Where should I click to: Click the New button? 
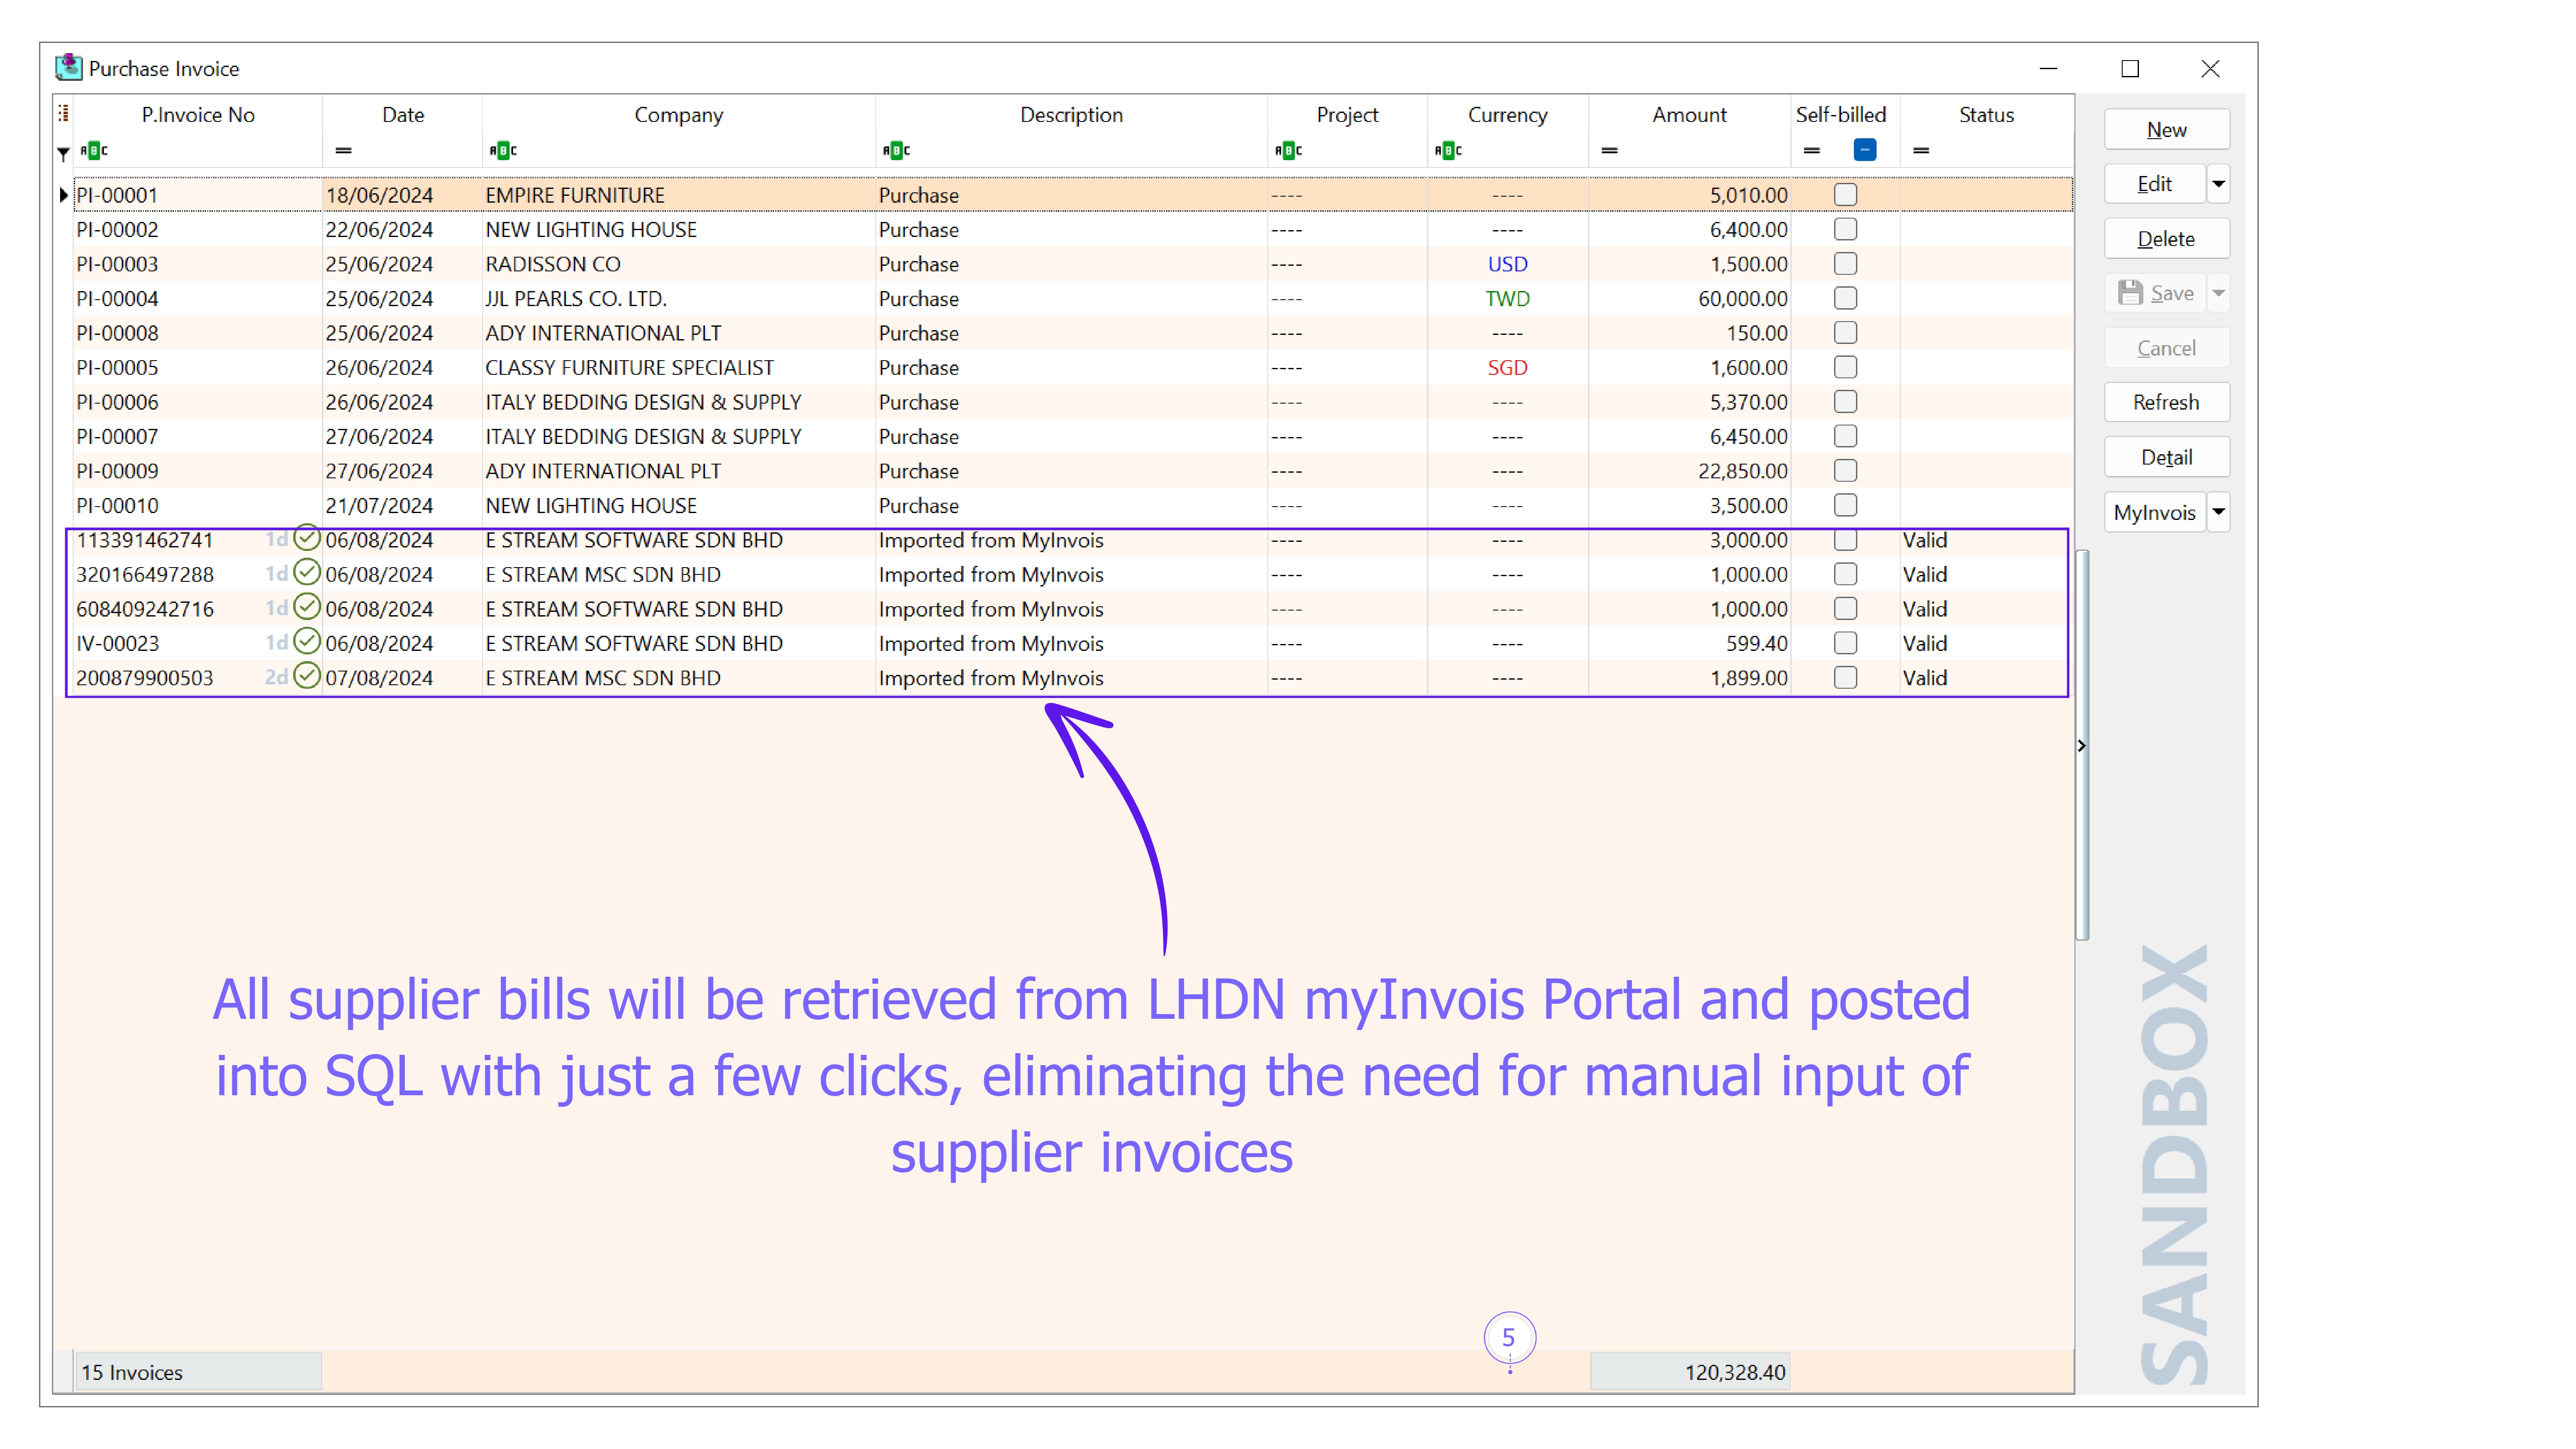2166,130
